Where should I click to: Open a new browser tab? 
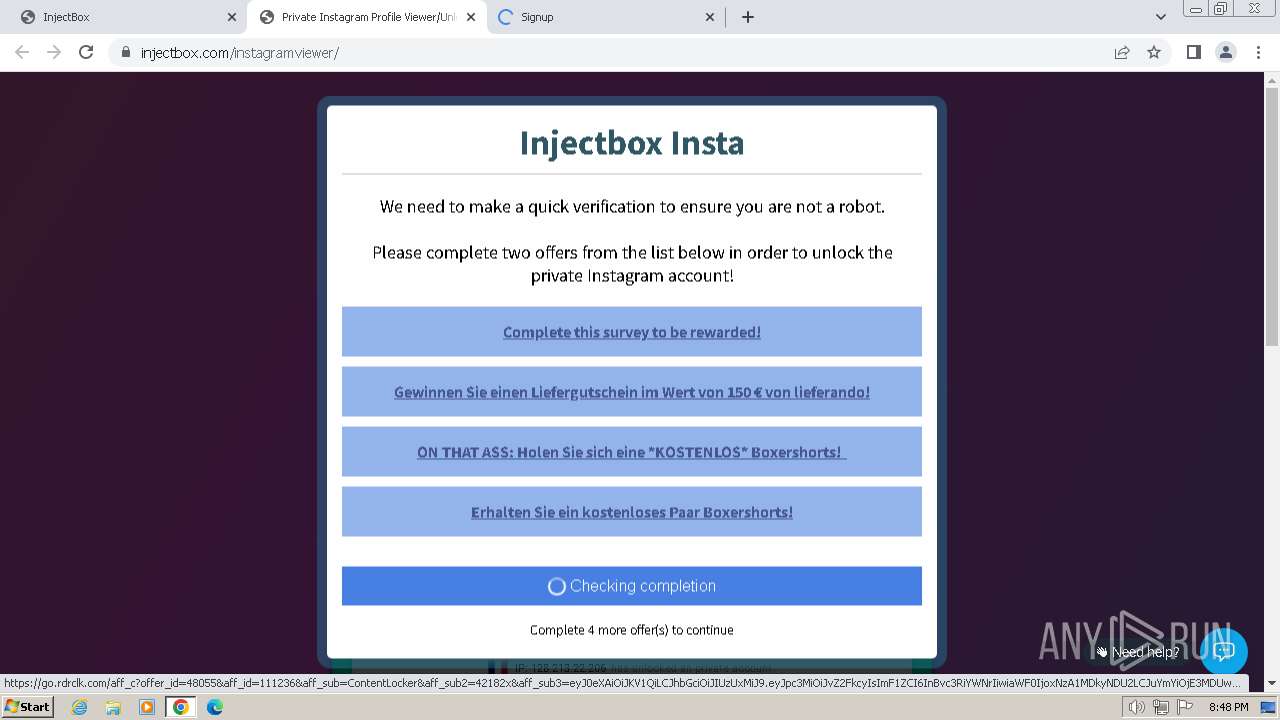748,17
